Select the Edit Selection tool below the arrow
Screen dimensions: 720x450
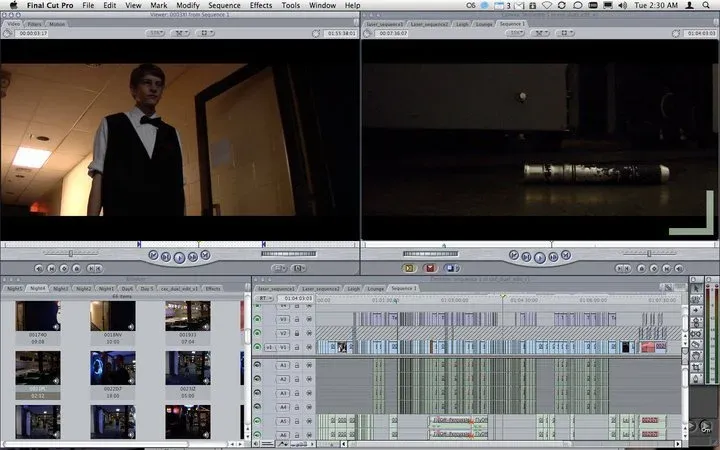697,299
